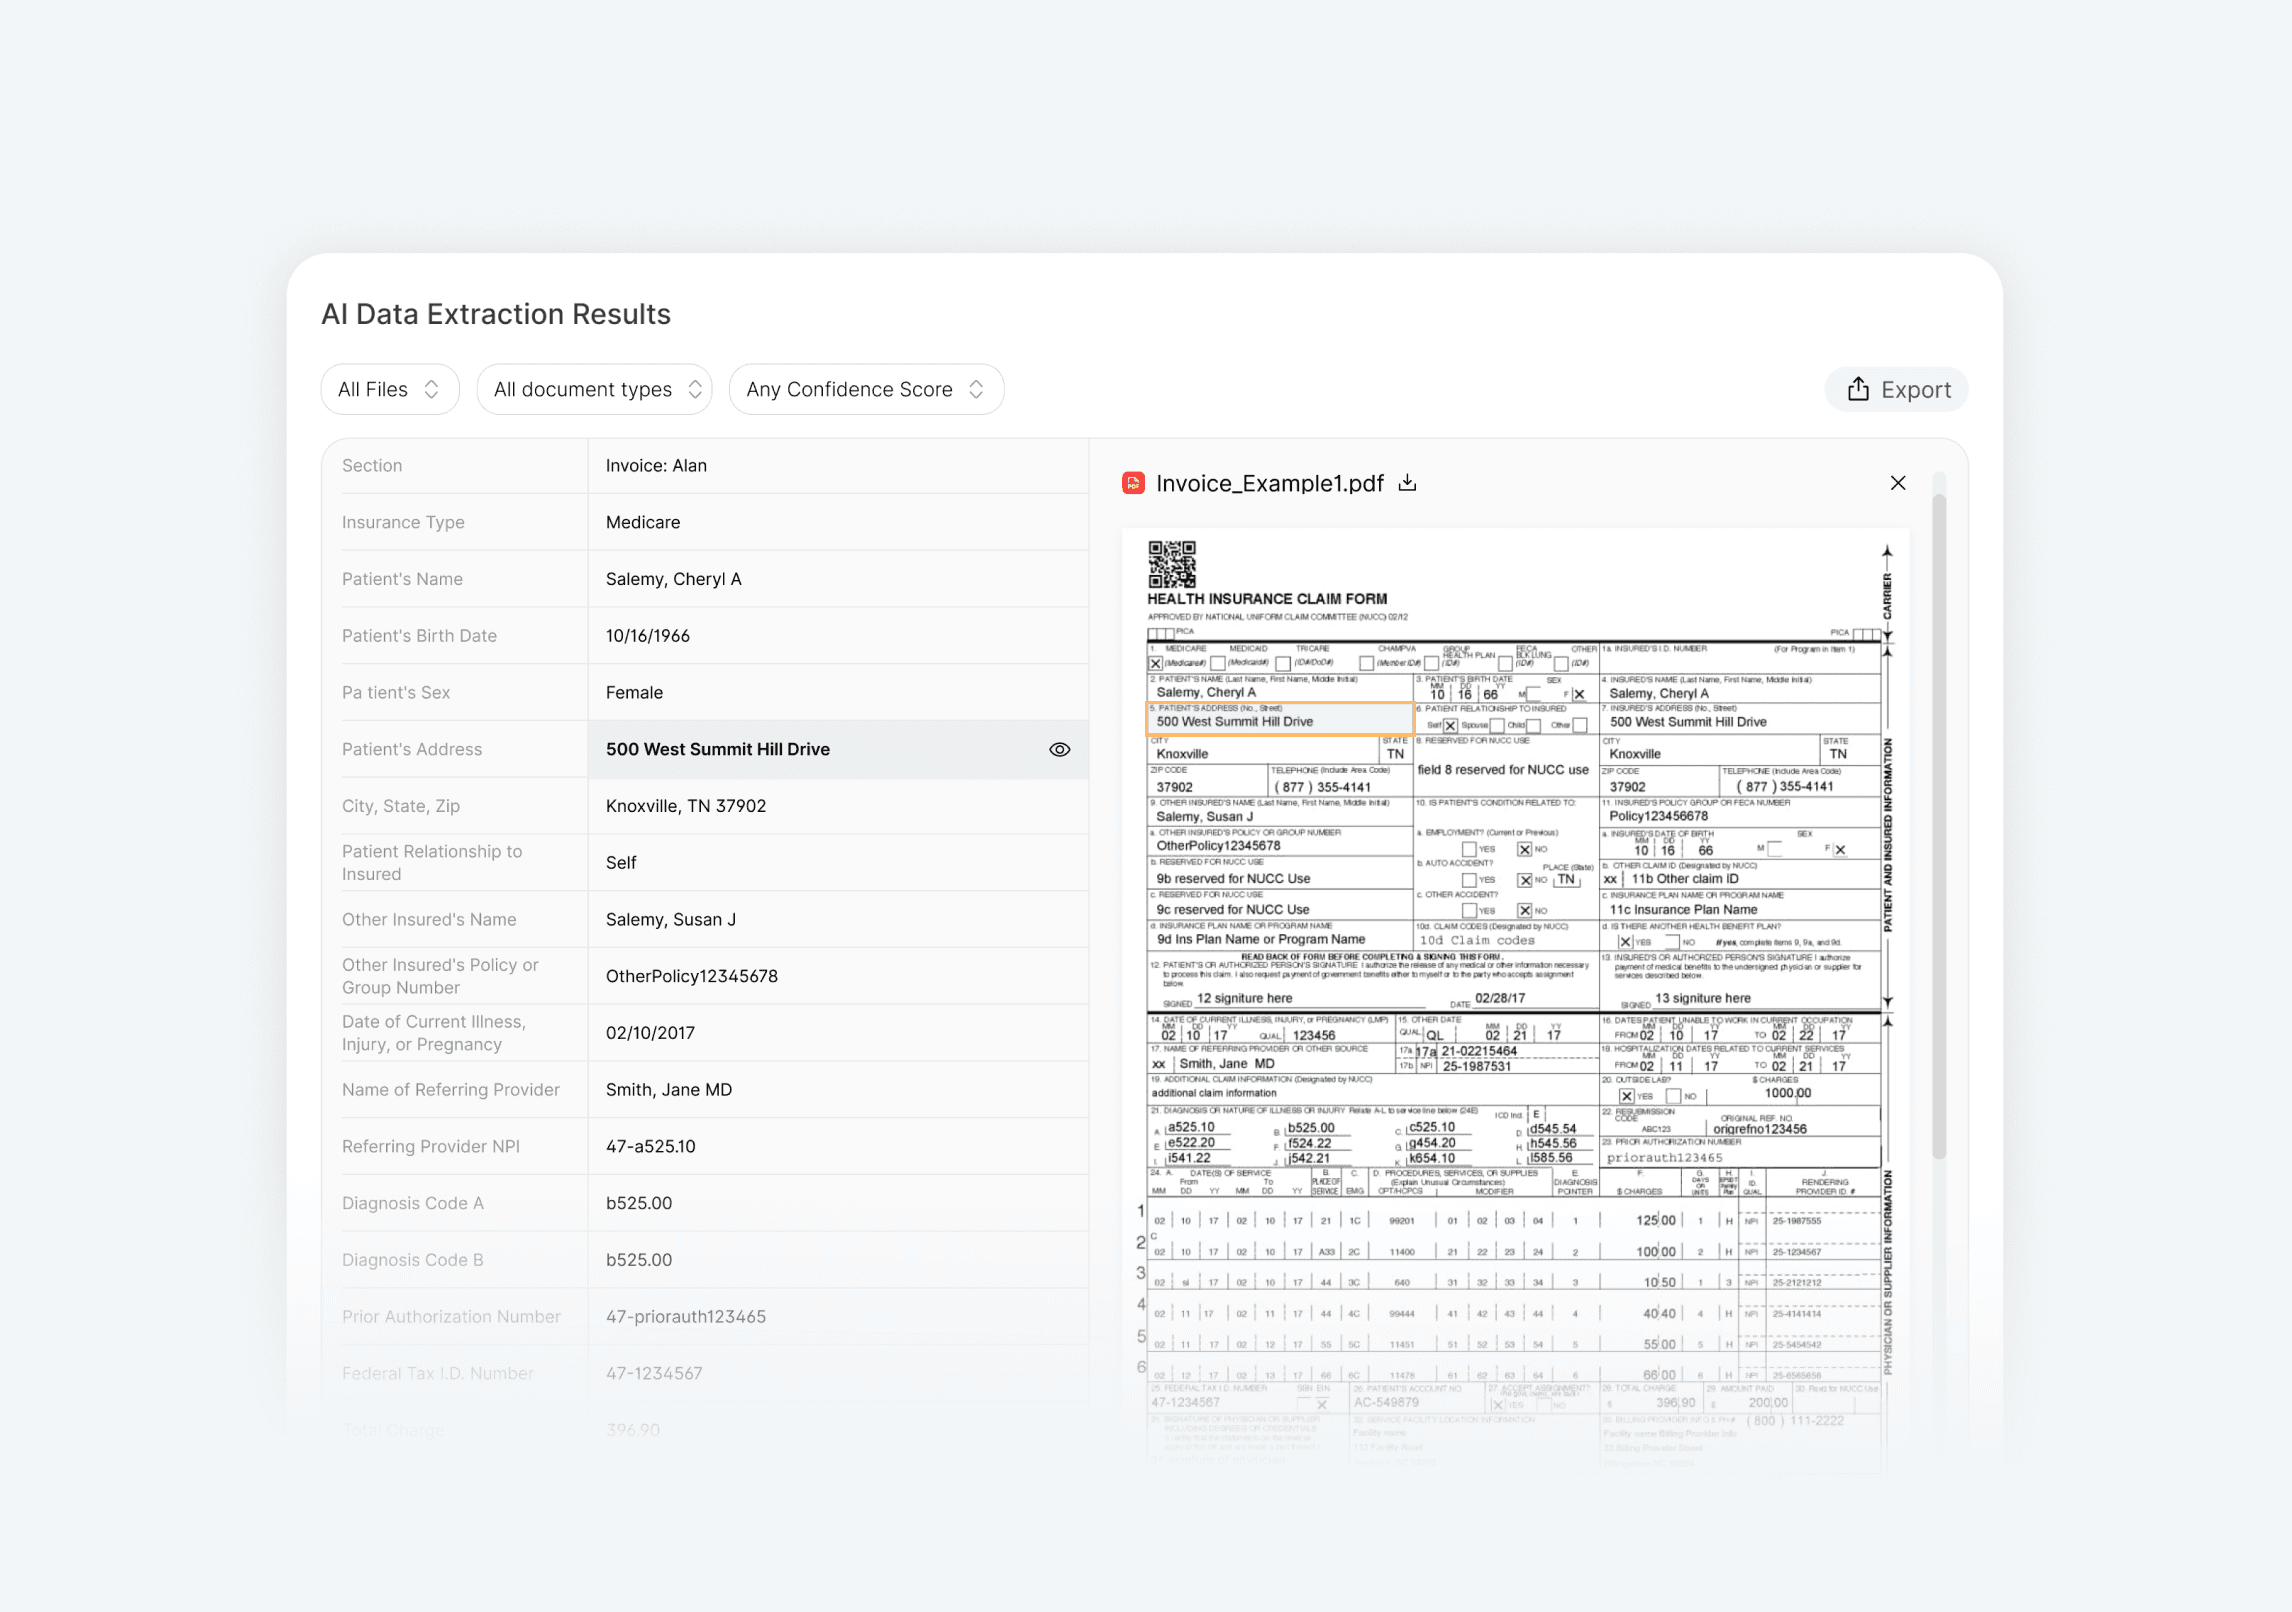Toggle the Self relationship checkbox on form
2292x1612 pixels.
[1450, 725]
